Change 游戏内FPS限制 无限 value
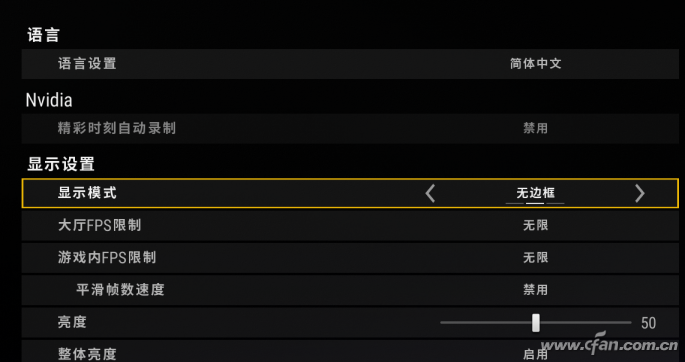685x362 pixels. [535, 258]
